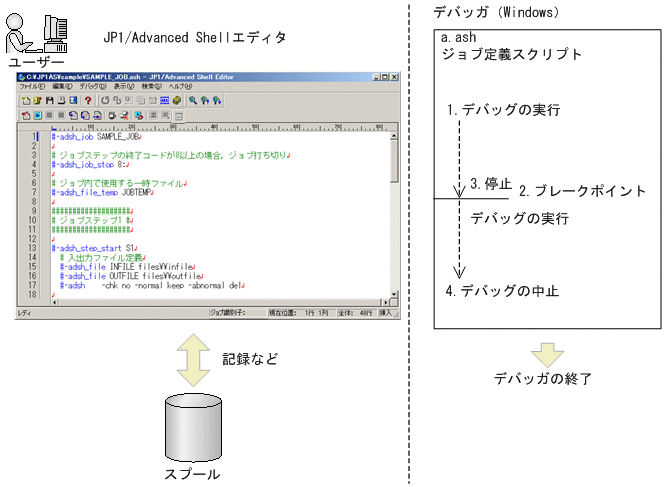The image size is (664, 487).
Task: Click the first icon of debug toolbar row
Action: (26, 115)
